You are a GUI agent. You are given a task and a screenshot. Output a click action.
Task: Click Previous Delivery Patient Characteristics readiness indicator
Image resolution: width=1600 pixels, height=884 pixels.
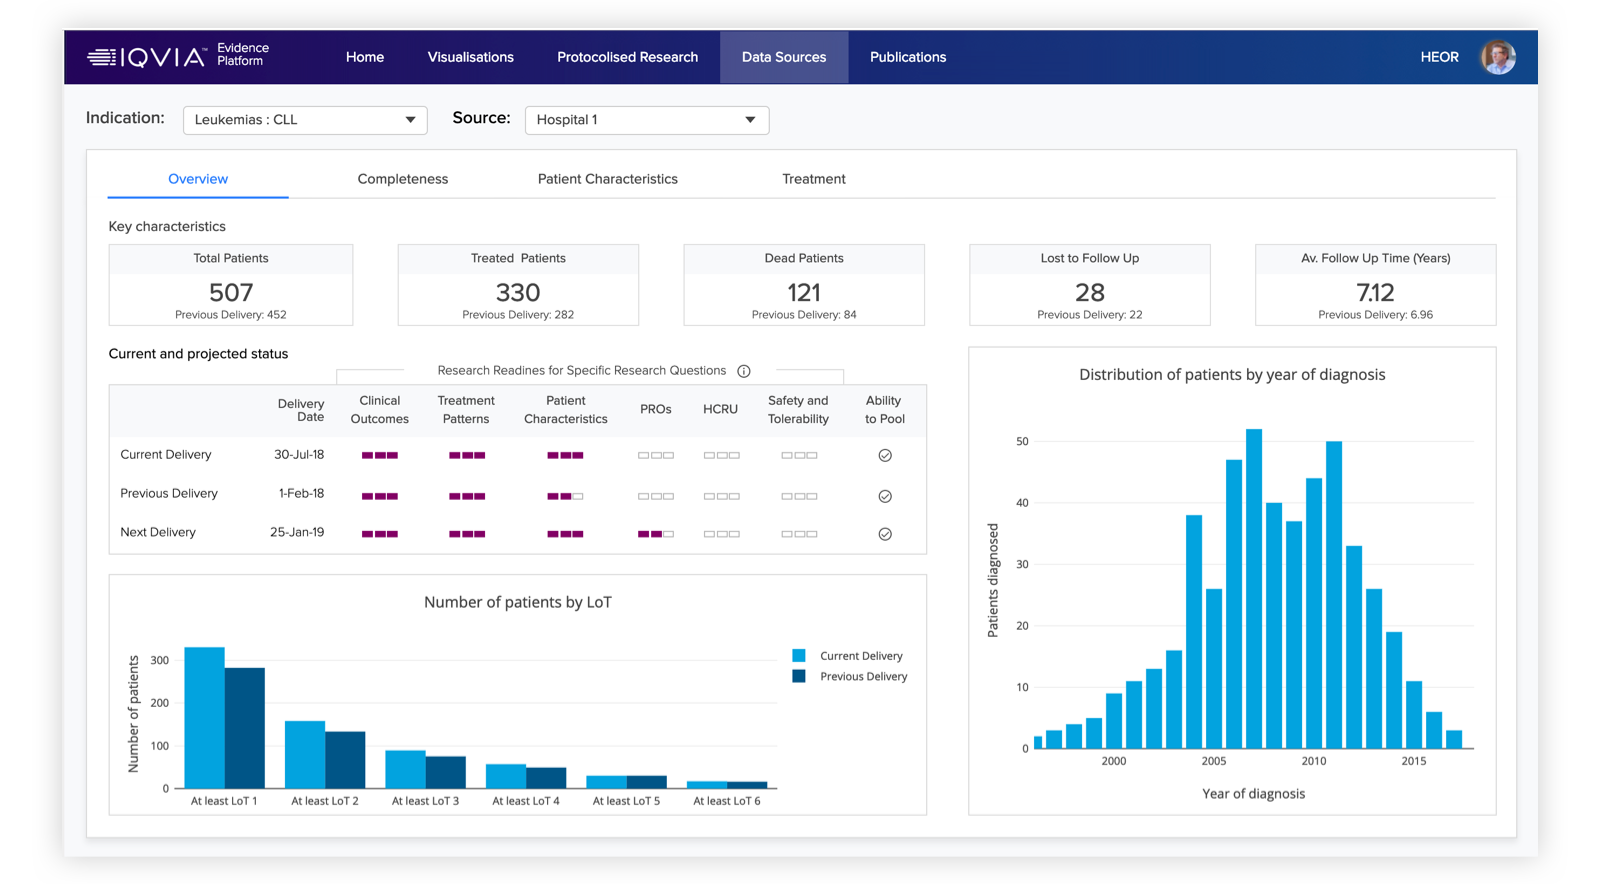click(x=565, y=496)
